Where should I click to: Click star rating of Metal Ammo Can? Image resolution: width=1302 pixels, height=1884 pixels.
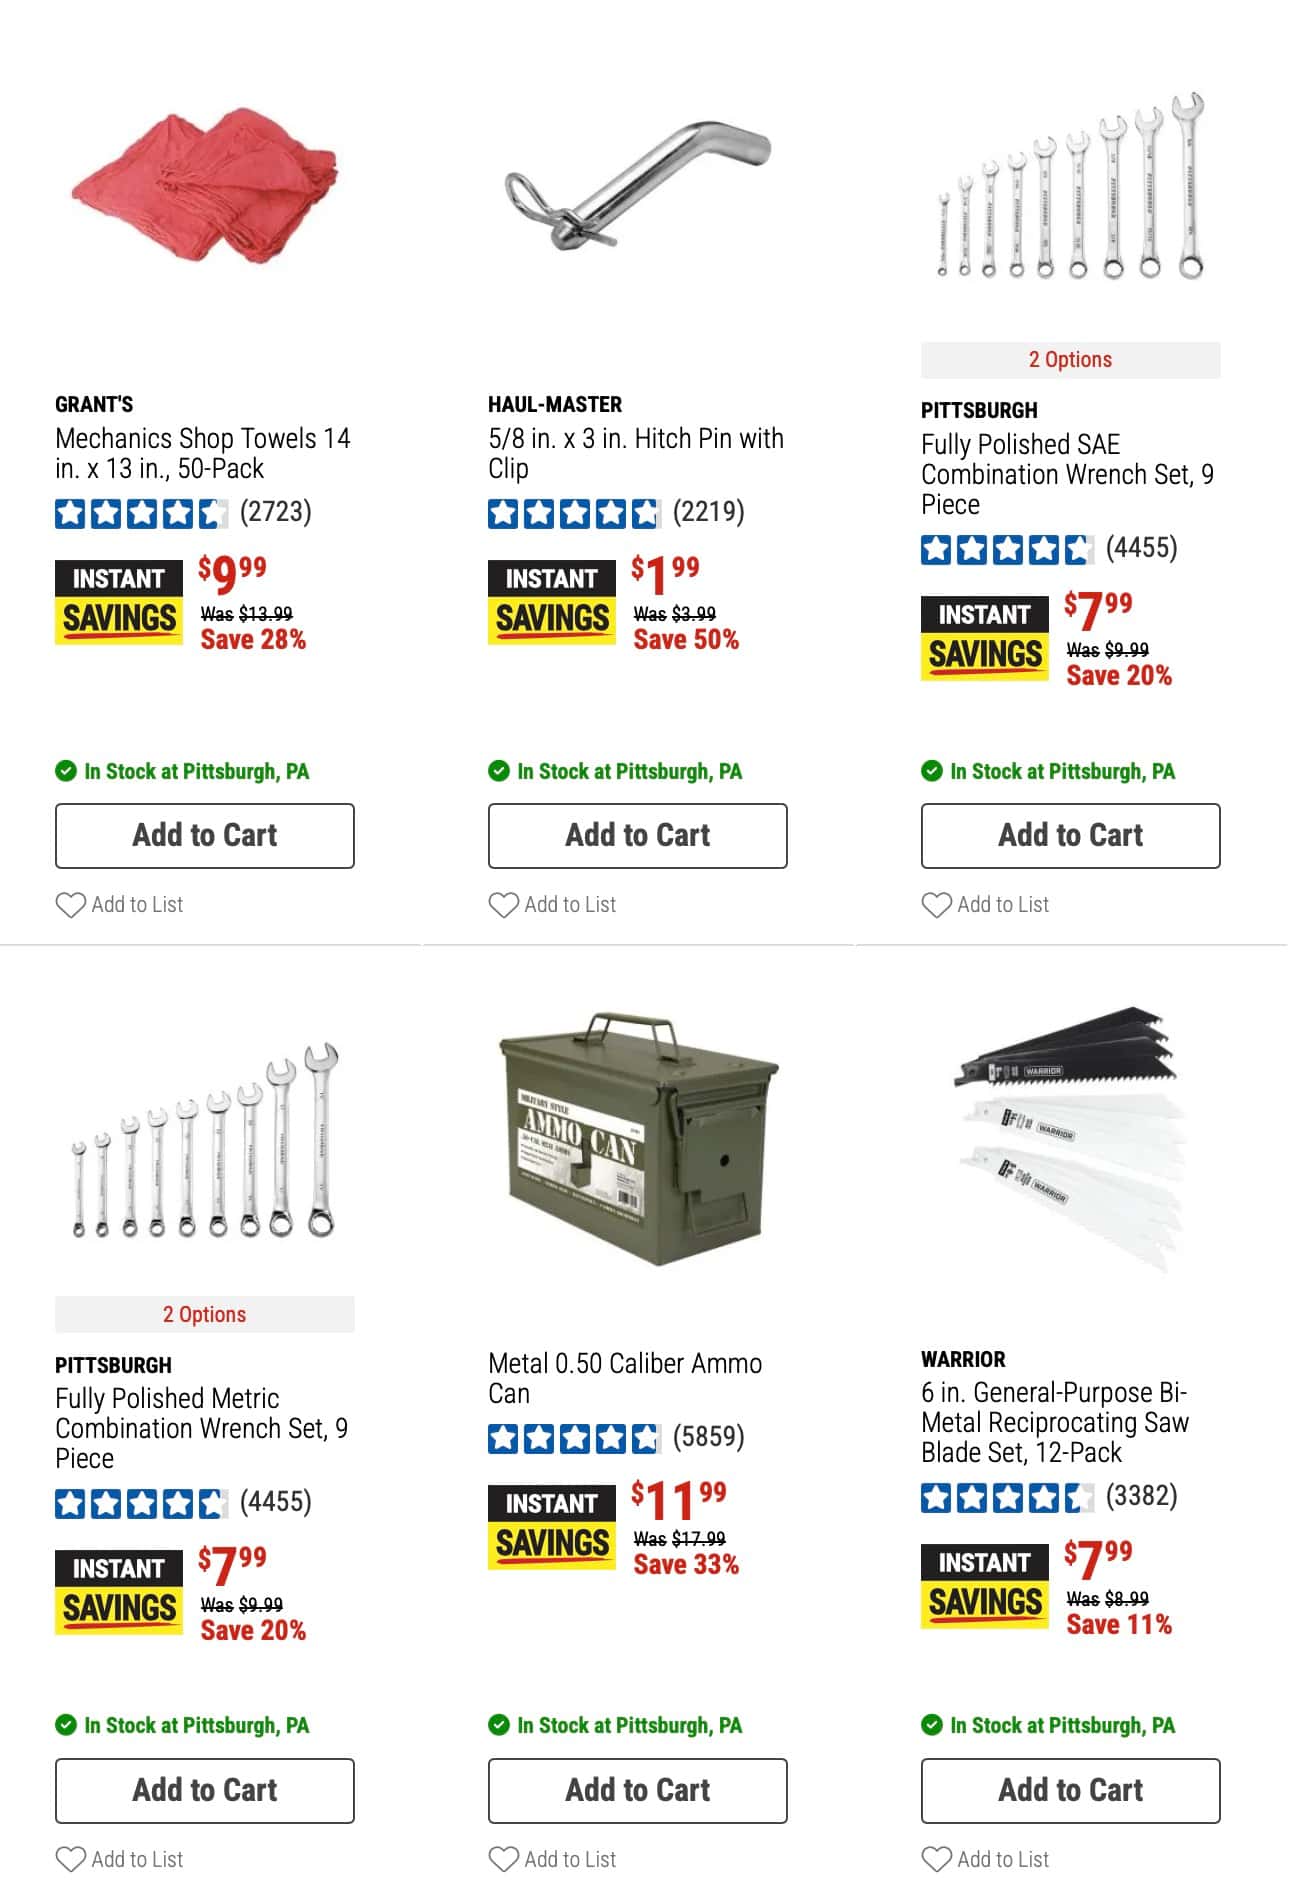click(x=574, y=1438)
